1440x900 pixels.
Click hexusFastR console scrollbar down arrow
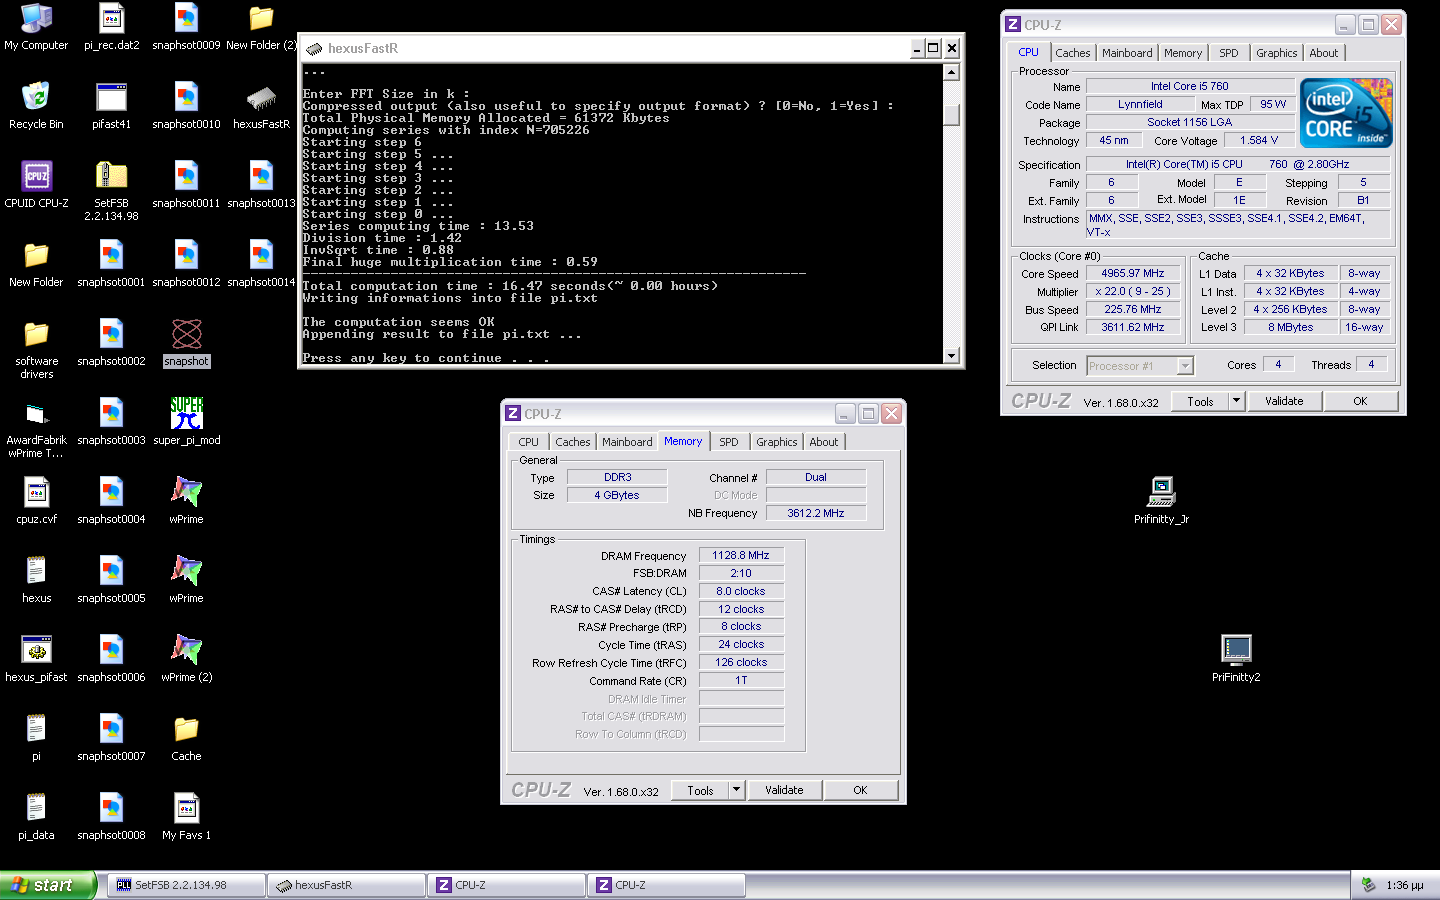[x=951, y=355]
